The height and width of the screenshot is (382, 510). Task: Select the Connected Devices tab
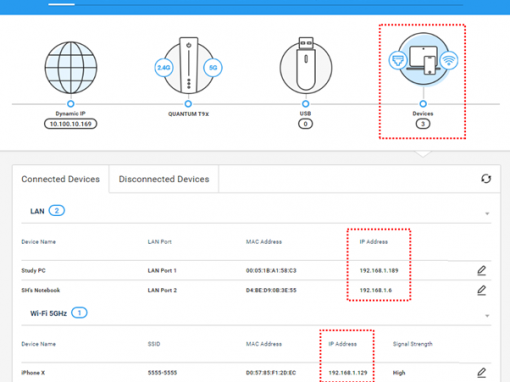[61, 179]
